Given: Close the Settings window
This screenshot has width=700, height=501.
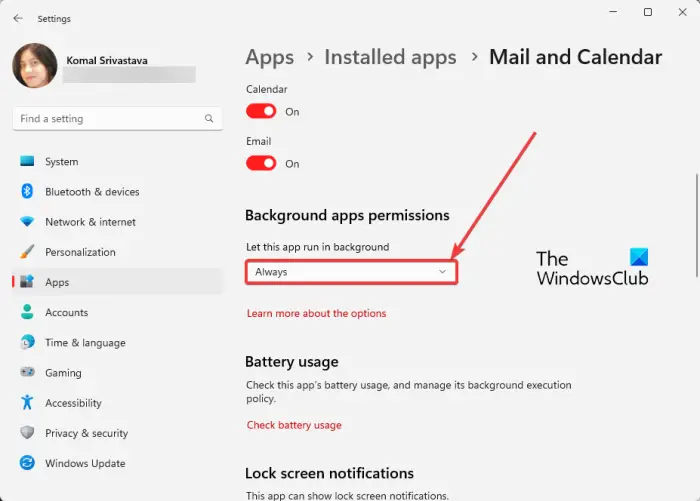Looking at the screenshot, I should point(682,12).
